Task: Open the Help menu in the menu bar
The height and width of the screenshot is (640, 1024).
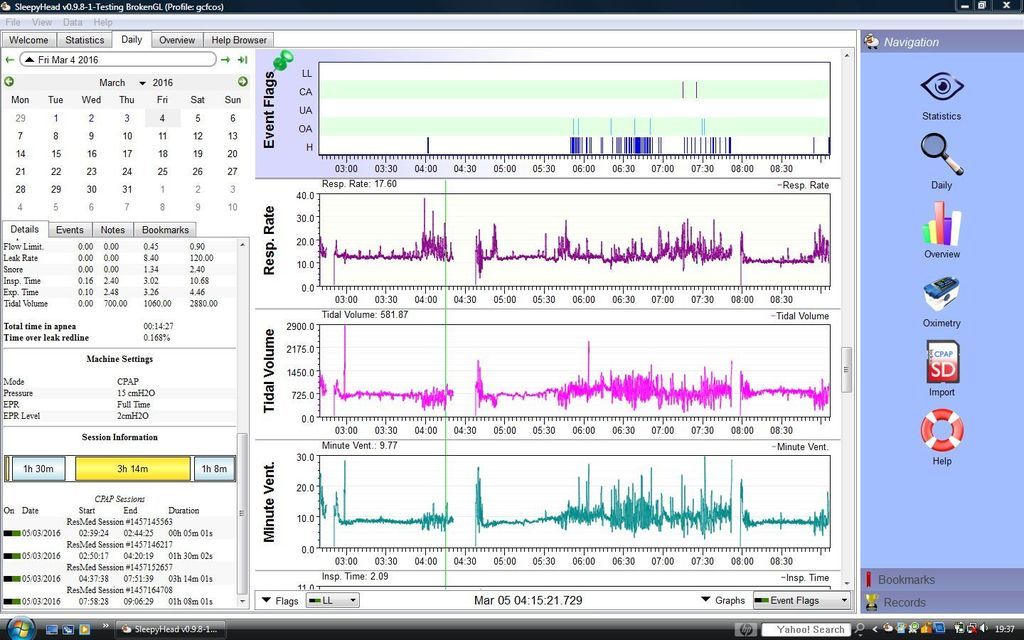Action: [103, 22]
